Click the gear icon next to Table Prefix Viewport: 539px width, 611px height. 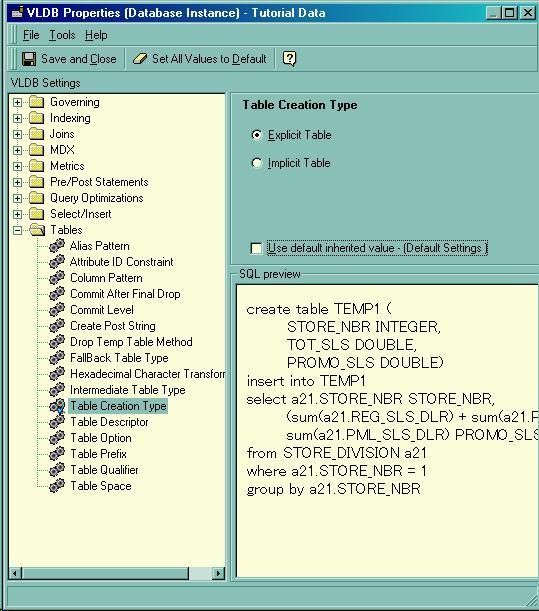pos(57,454)
